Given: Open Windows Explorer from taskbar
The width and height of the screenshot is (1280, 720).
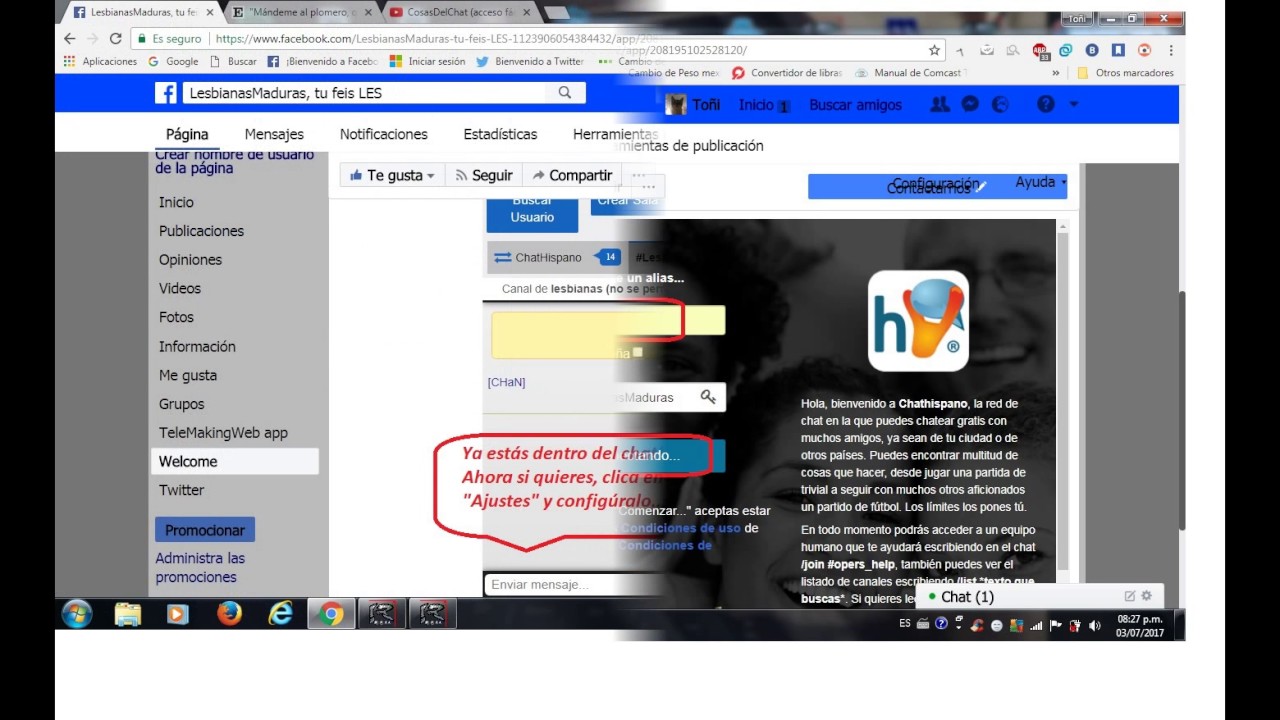Looking at the screenshot, I should [128, 613].
